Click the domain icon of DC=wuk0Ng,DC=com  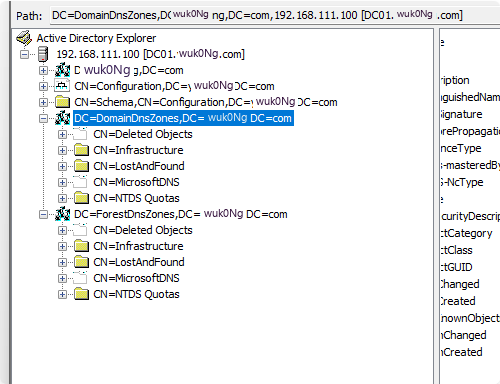[x=62, y=70]
